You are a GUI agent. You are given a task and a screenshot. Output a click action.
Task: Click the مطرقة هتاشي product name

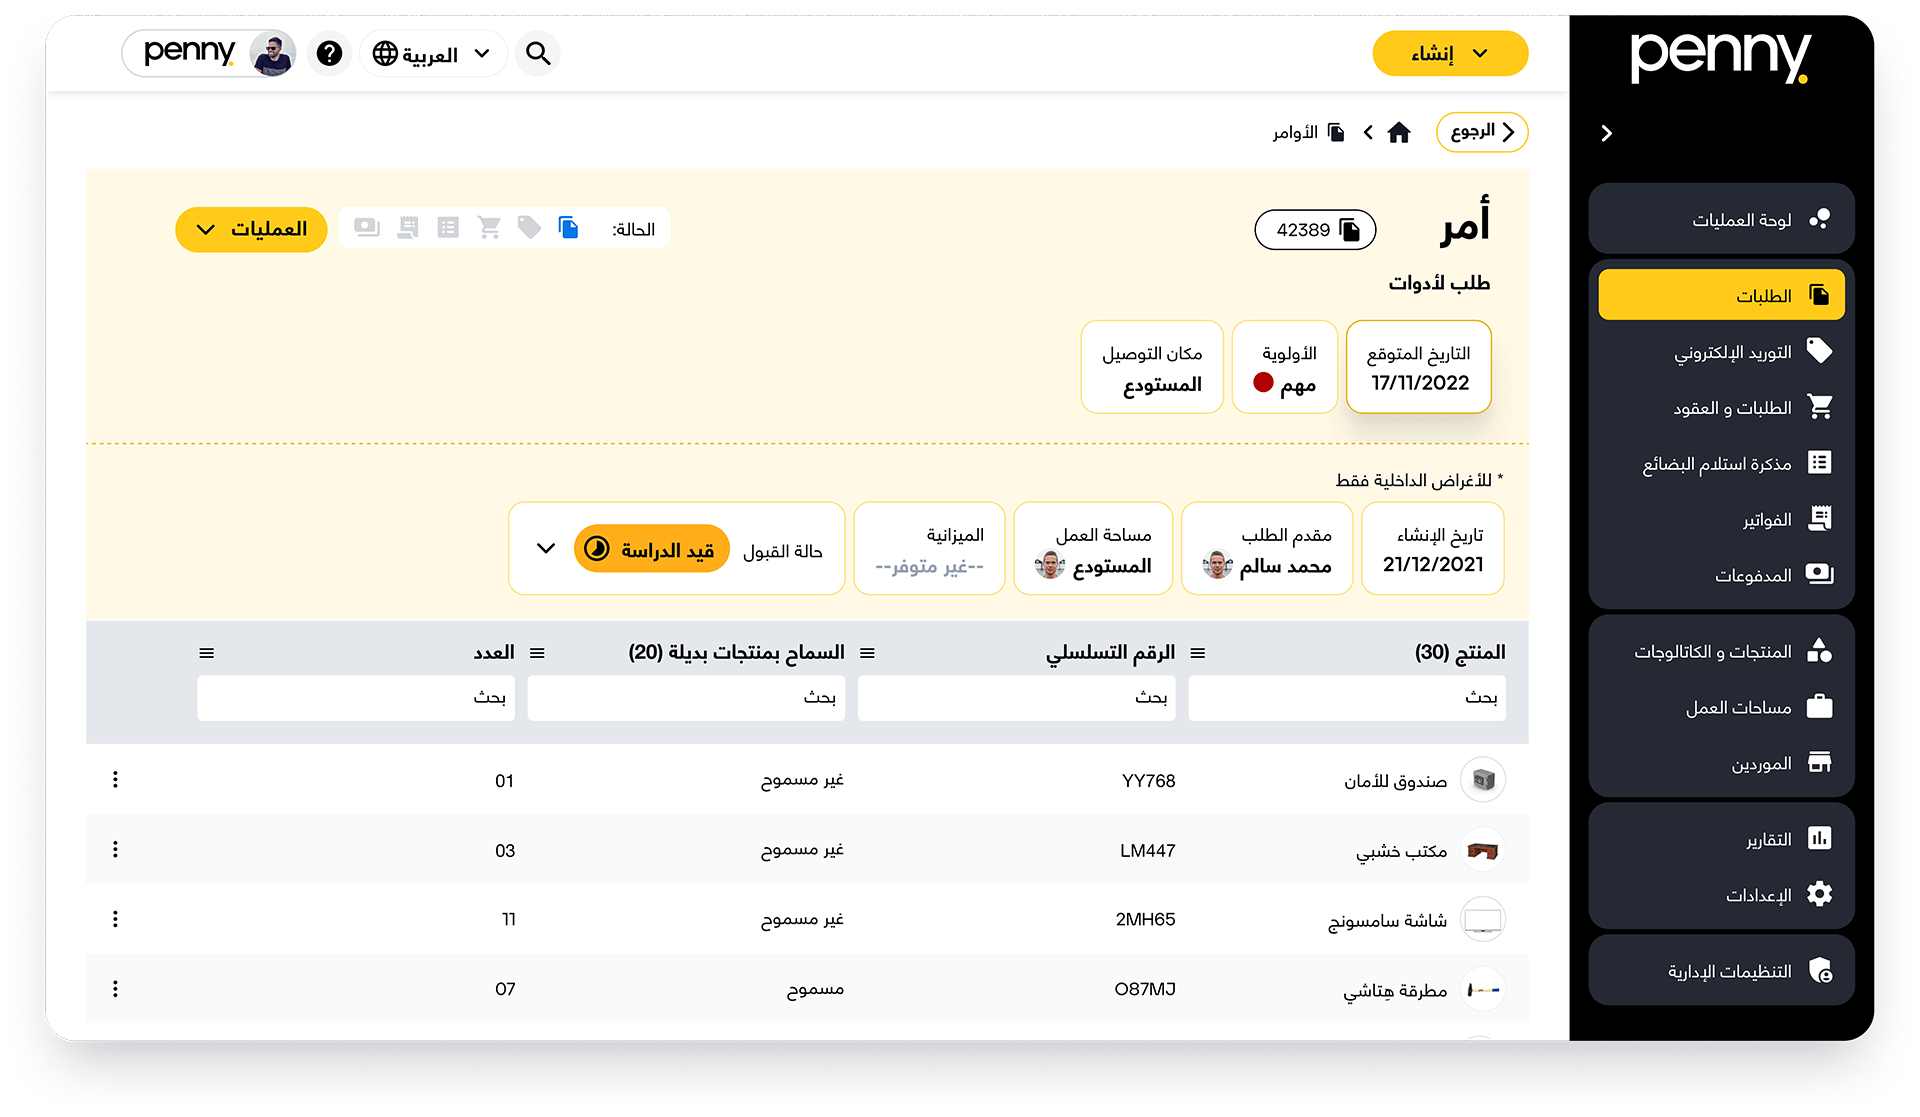click(1395, 990)
